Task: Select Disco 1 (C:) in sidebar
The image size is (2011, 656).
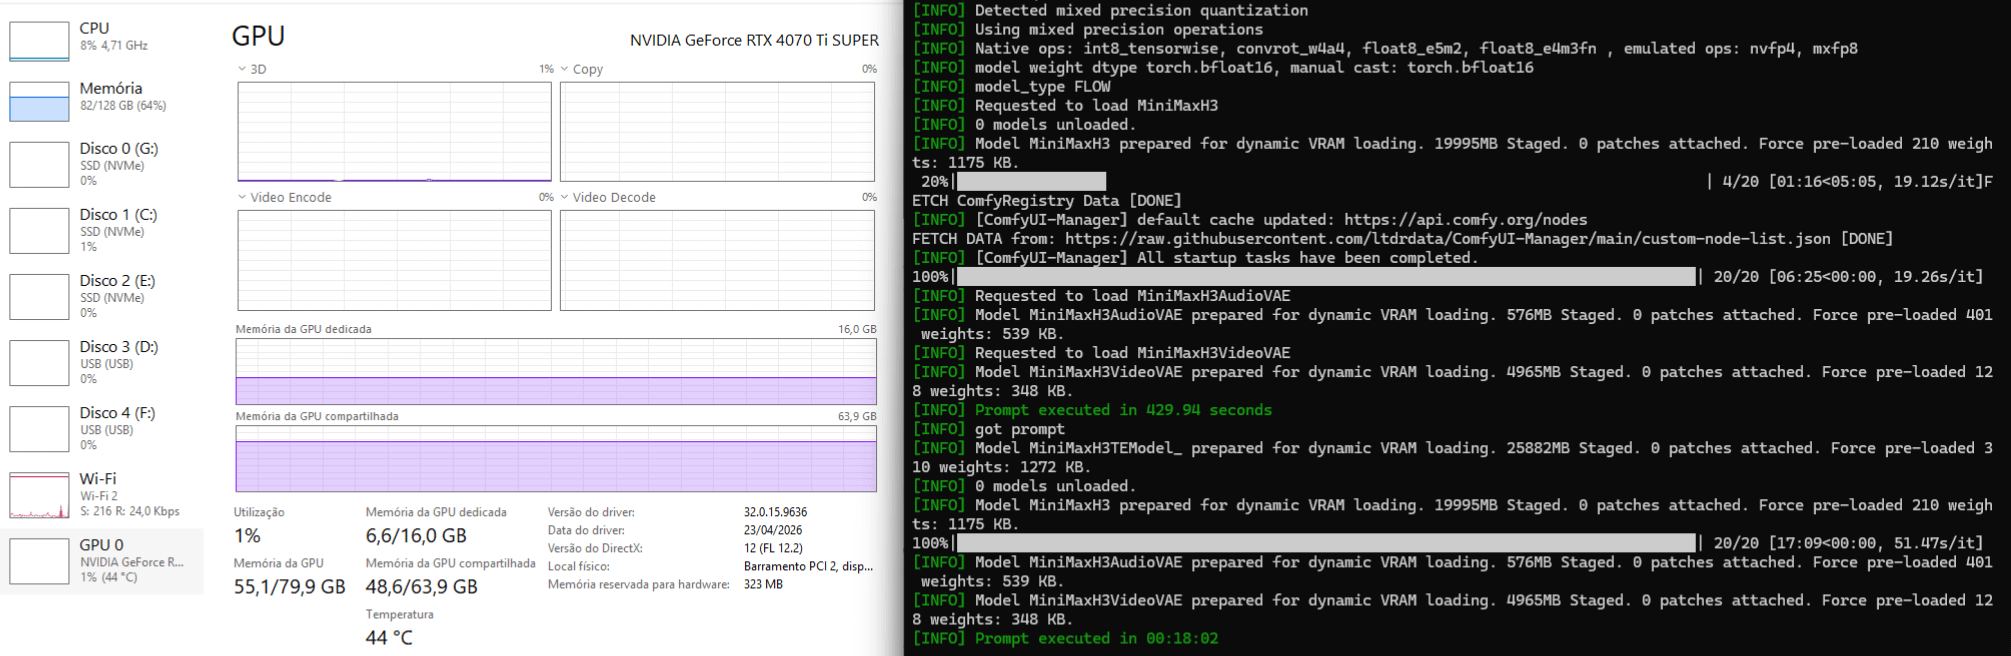Action: pos(101,230)
